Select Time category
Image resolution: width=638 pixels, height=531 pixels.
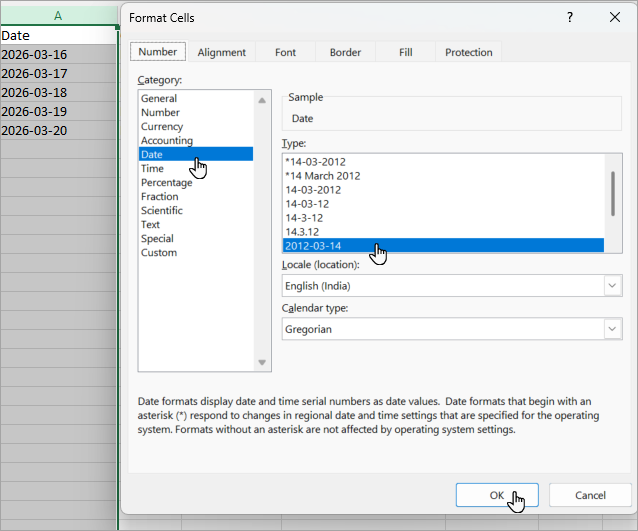(x=196, y=168)
